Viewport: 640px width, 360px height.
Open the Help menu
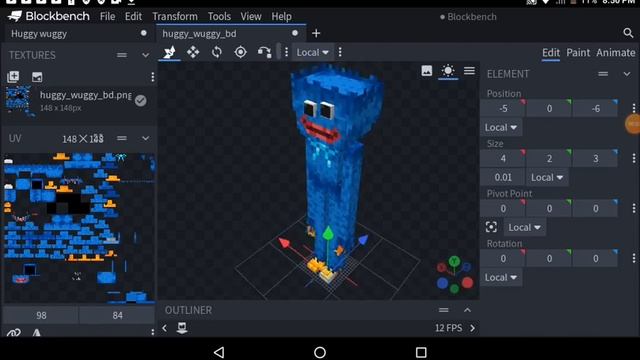pos(282,16)
